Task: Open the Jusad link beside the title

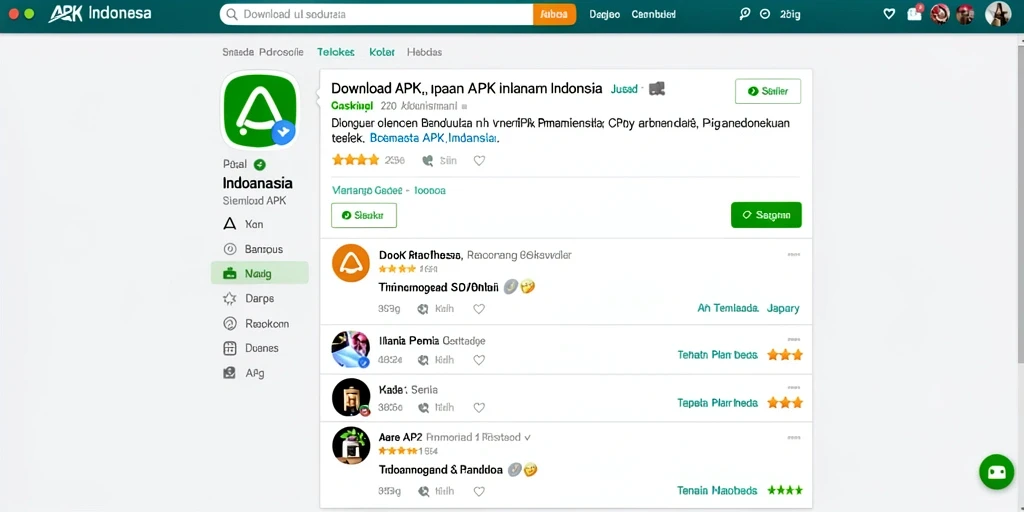Action: [624, 89]
